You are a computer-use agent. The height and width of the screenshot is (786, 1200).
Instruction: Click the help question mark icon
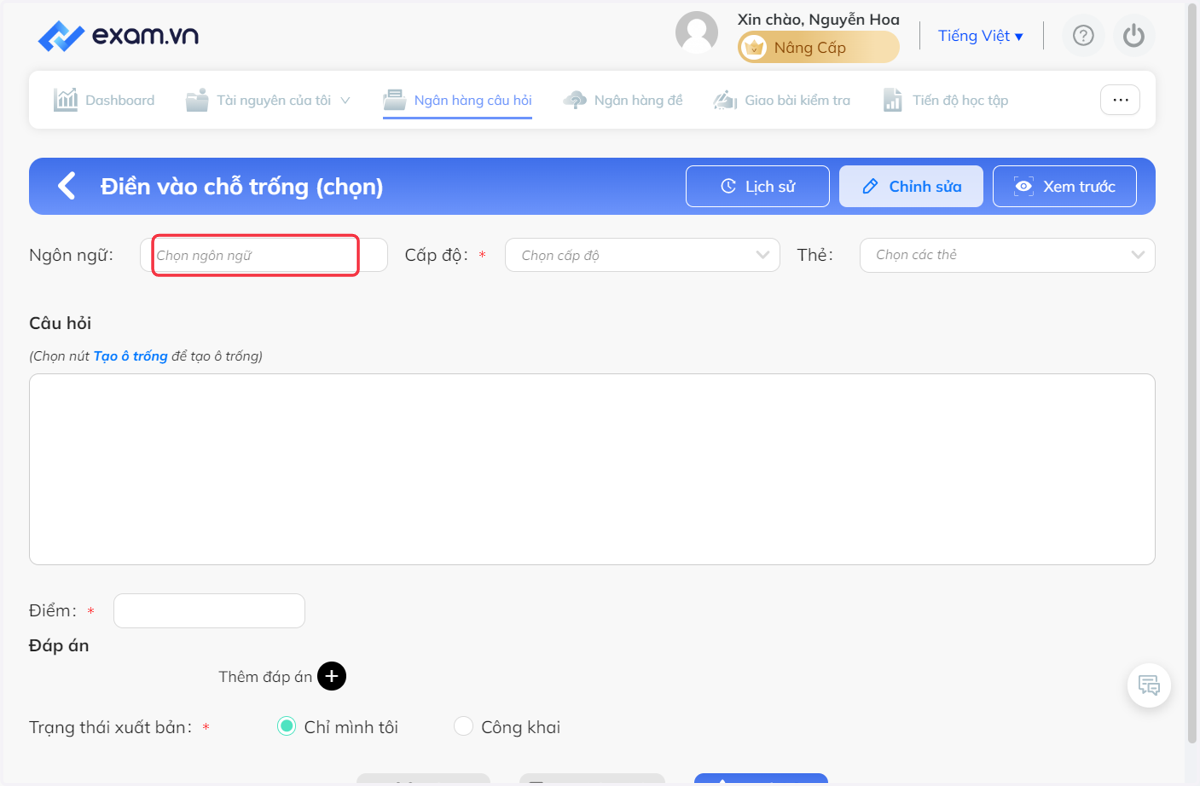tap(1083, 36)
